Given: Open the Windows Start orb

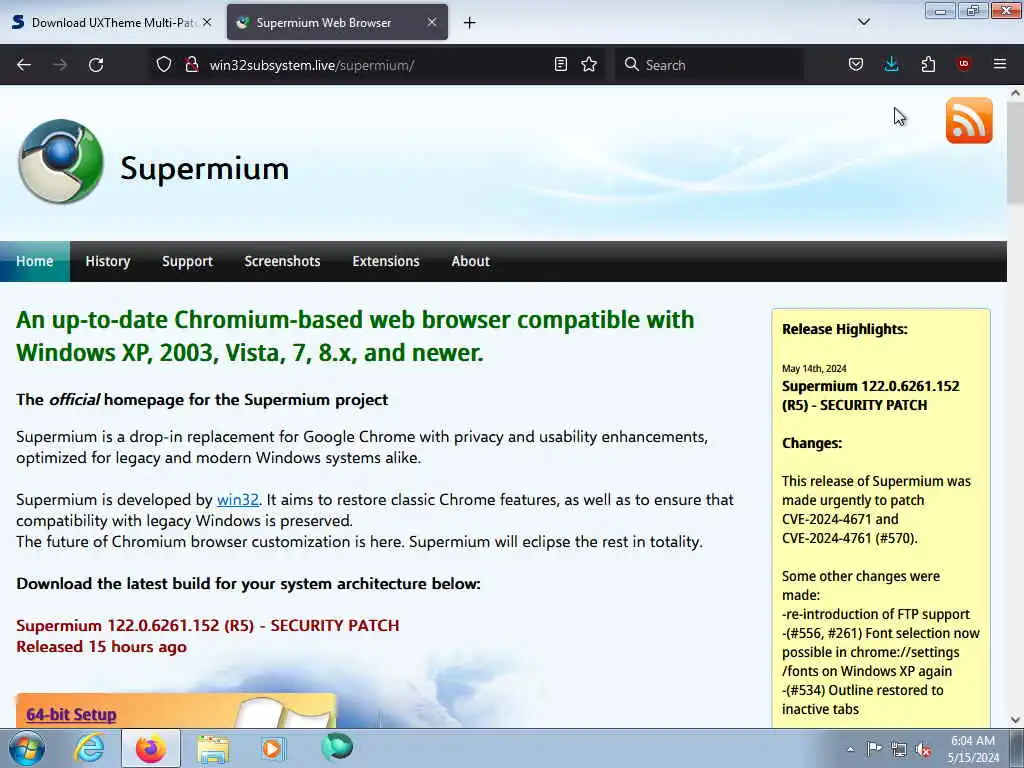Looking at the screenshot, I should click(x=27, y=748).
